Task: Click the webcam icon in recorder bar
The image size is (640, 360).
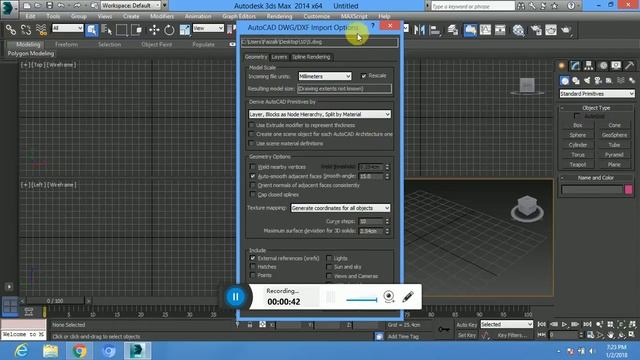Action: click(x=389, y=297)
